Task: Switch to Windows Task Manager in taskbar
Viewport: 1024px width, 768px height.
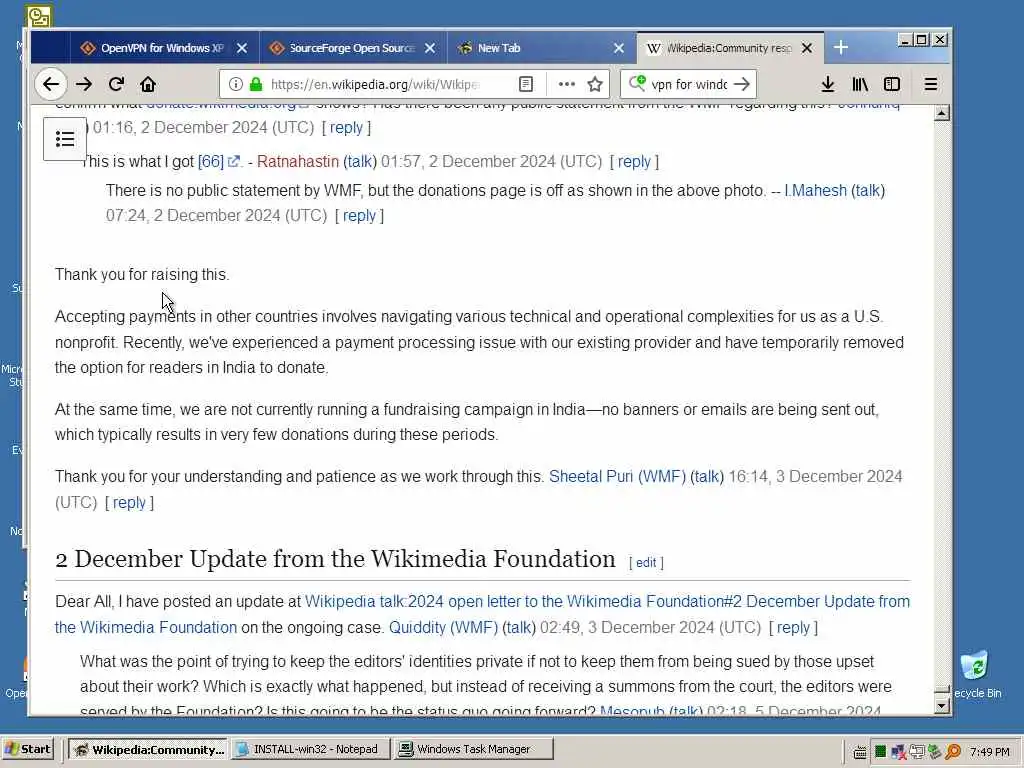Action: (474, 749)
